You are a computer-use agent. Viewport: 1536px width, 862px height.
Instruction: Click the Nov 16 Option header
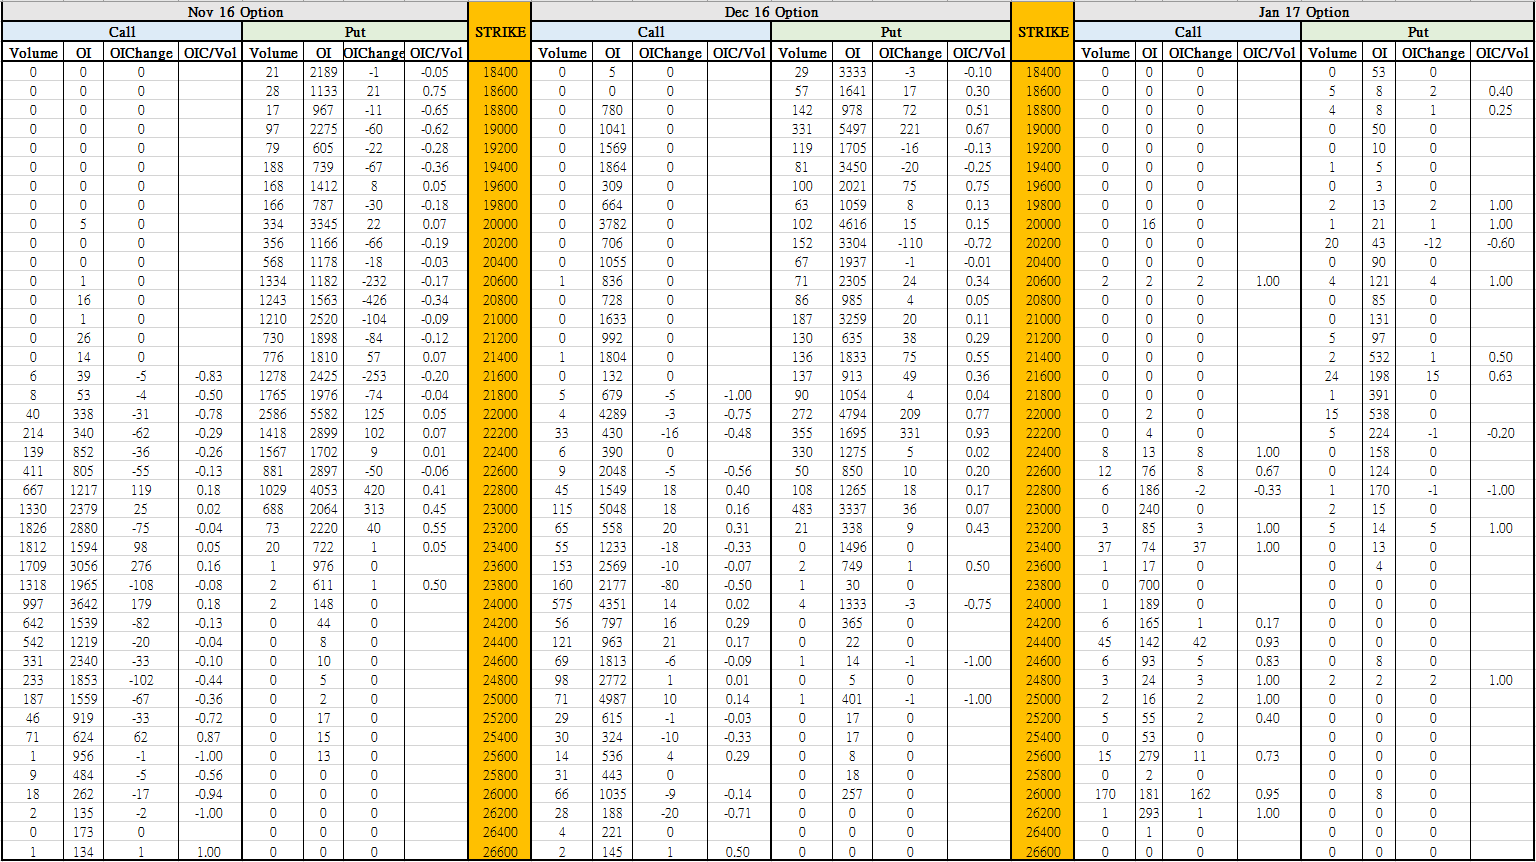click(235, 12)
